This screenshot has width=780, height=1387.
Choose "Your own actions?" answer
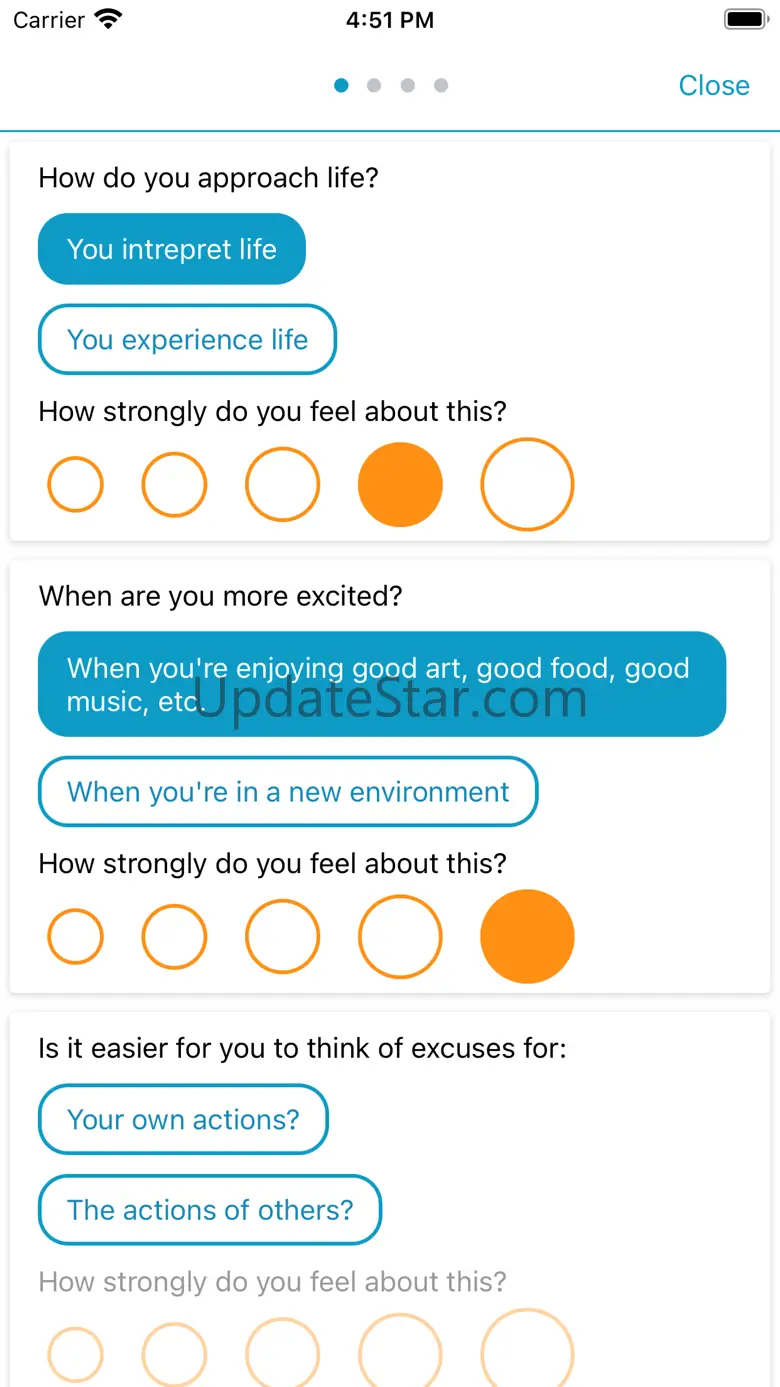(x=183, y=1119)
